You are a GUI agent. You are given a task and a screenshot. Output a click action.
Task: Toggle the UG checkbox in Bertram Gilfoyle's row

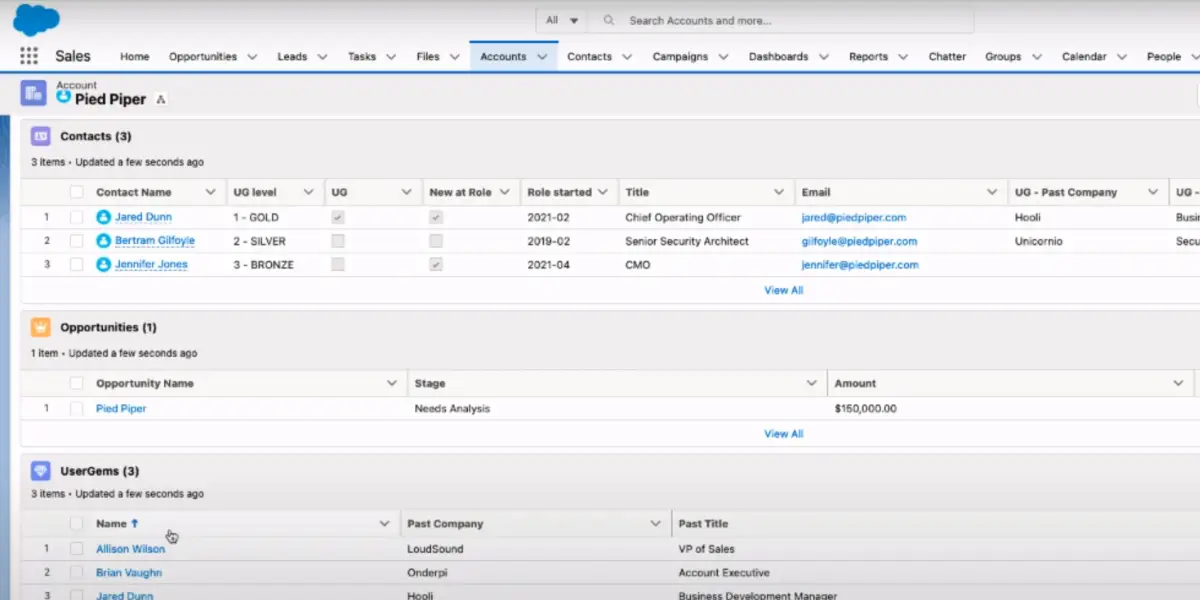(x=338, y=241)
